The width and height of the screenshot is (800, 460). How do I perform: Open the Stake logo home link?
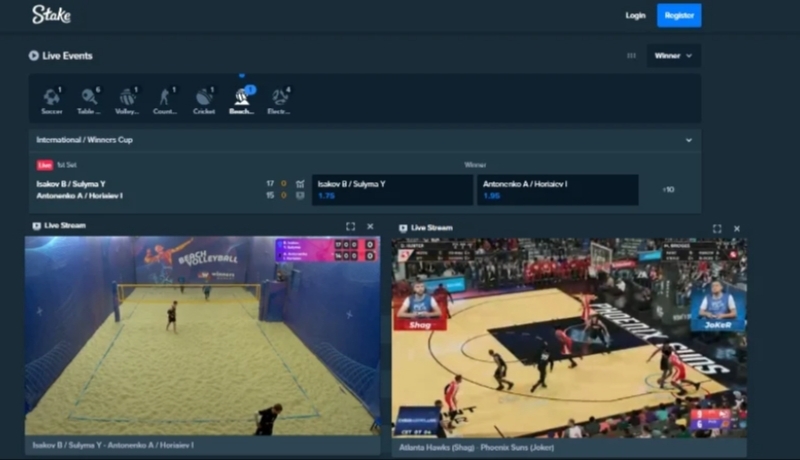coord(51,15)
